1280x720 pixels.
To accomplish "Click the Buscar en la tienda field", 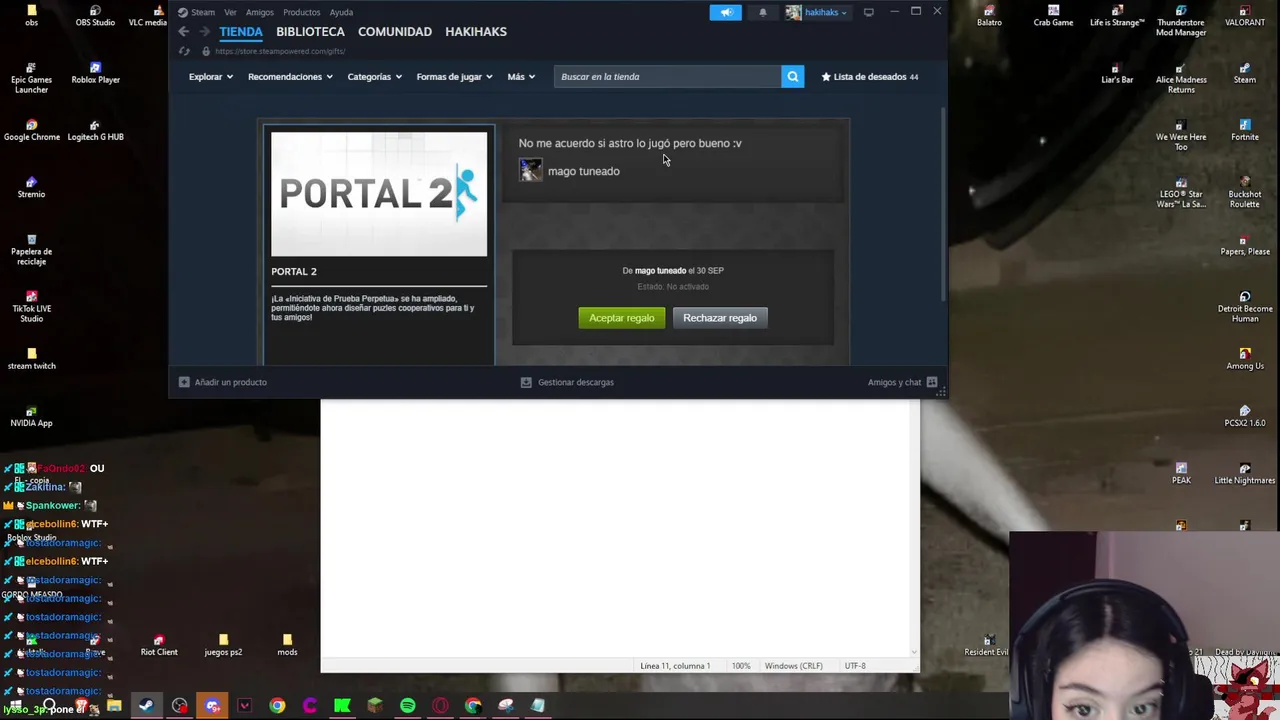I will (667, 76).
